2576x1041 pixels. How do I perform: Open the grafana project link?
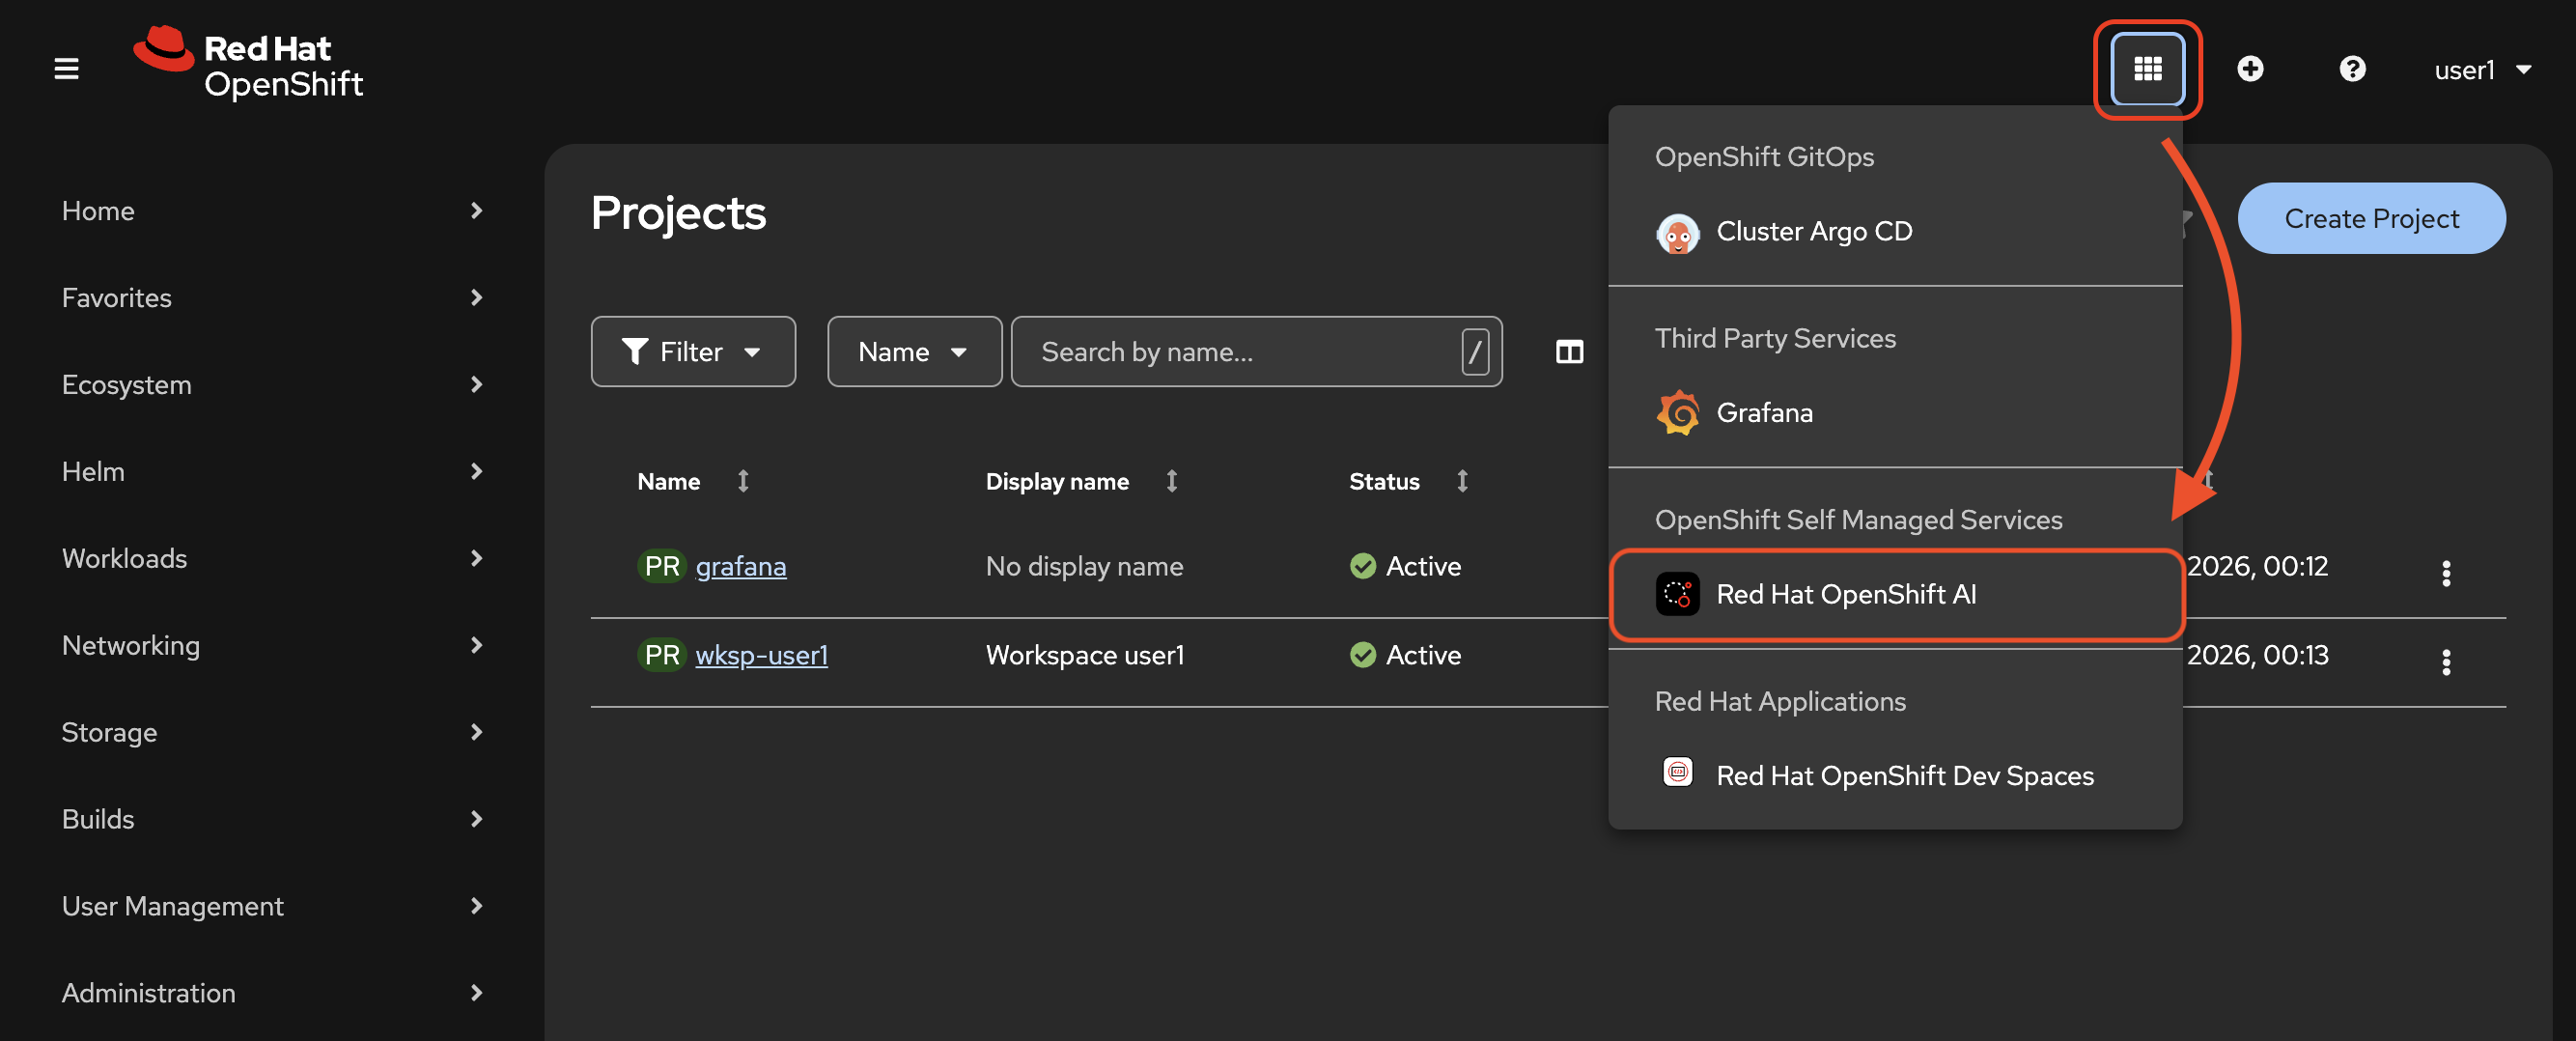coord(741,567)
